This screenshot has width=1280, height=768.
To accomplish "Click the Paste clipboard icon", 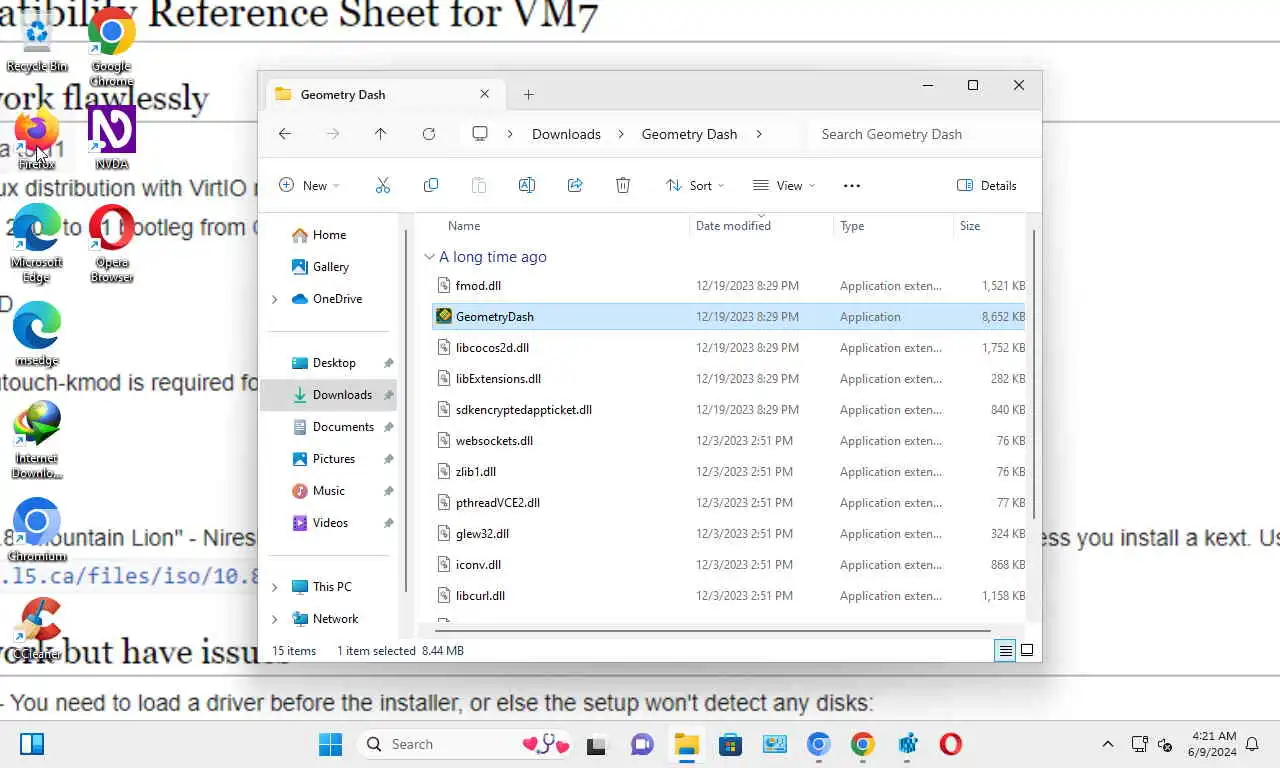I will 479,185.
